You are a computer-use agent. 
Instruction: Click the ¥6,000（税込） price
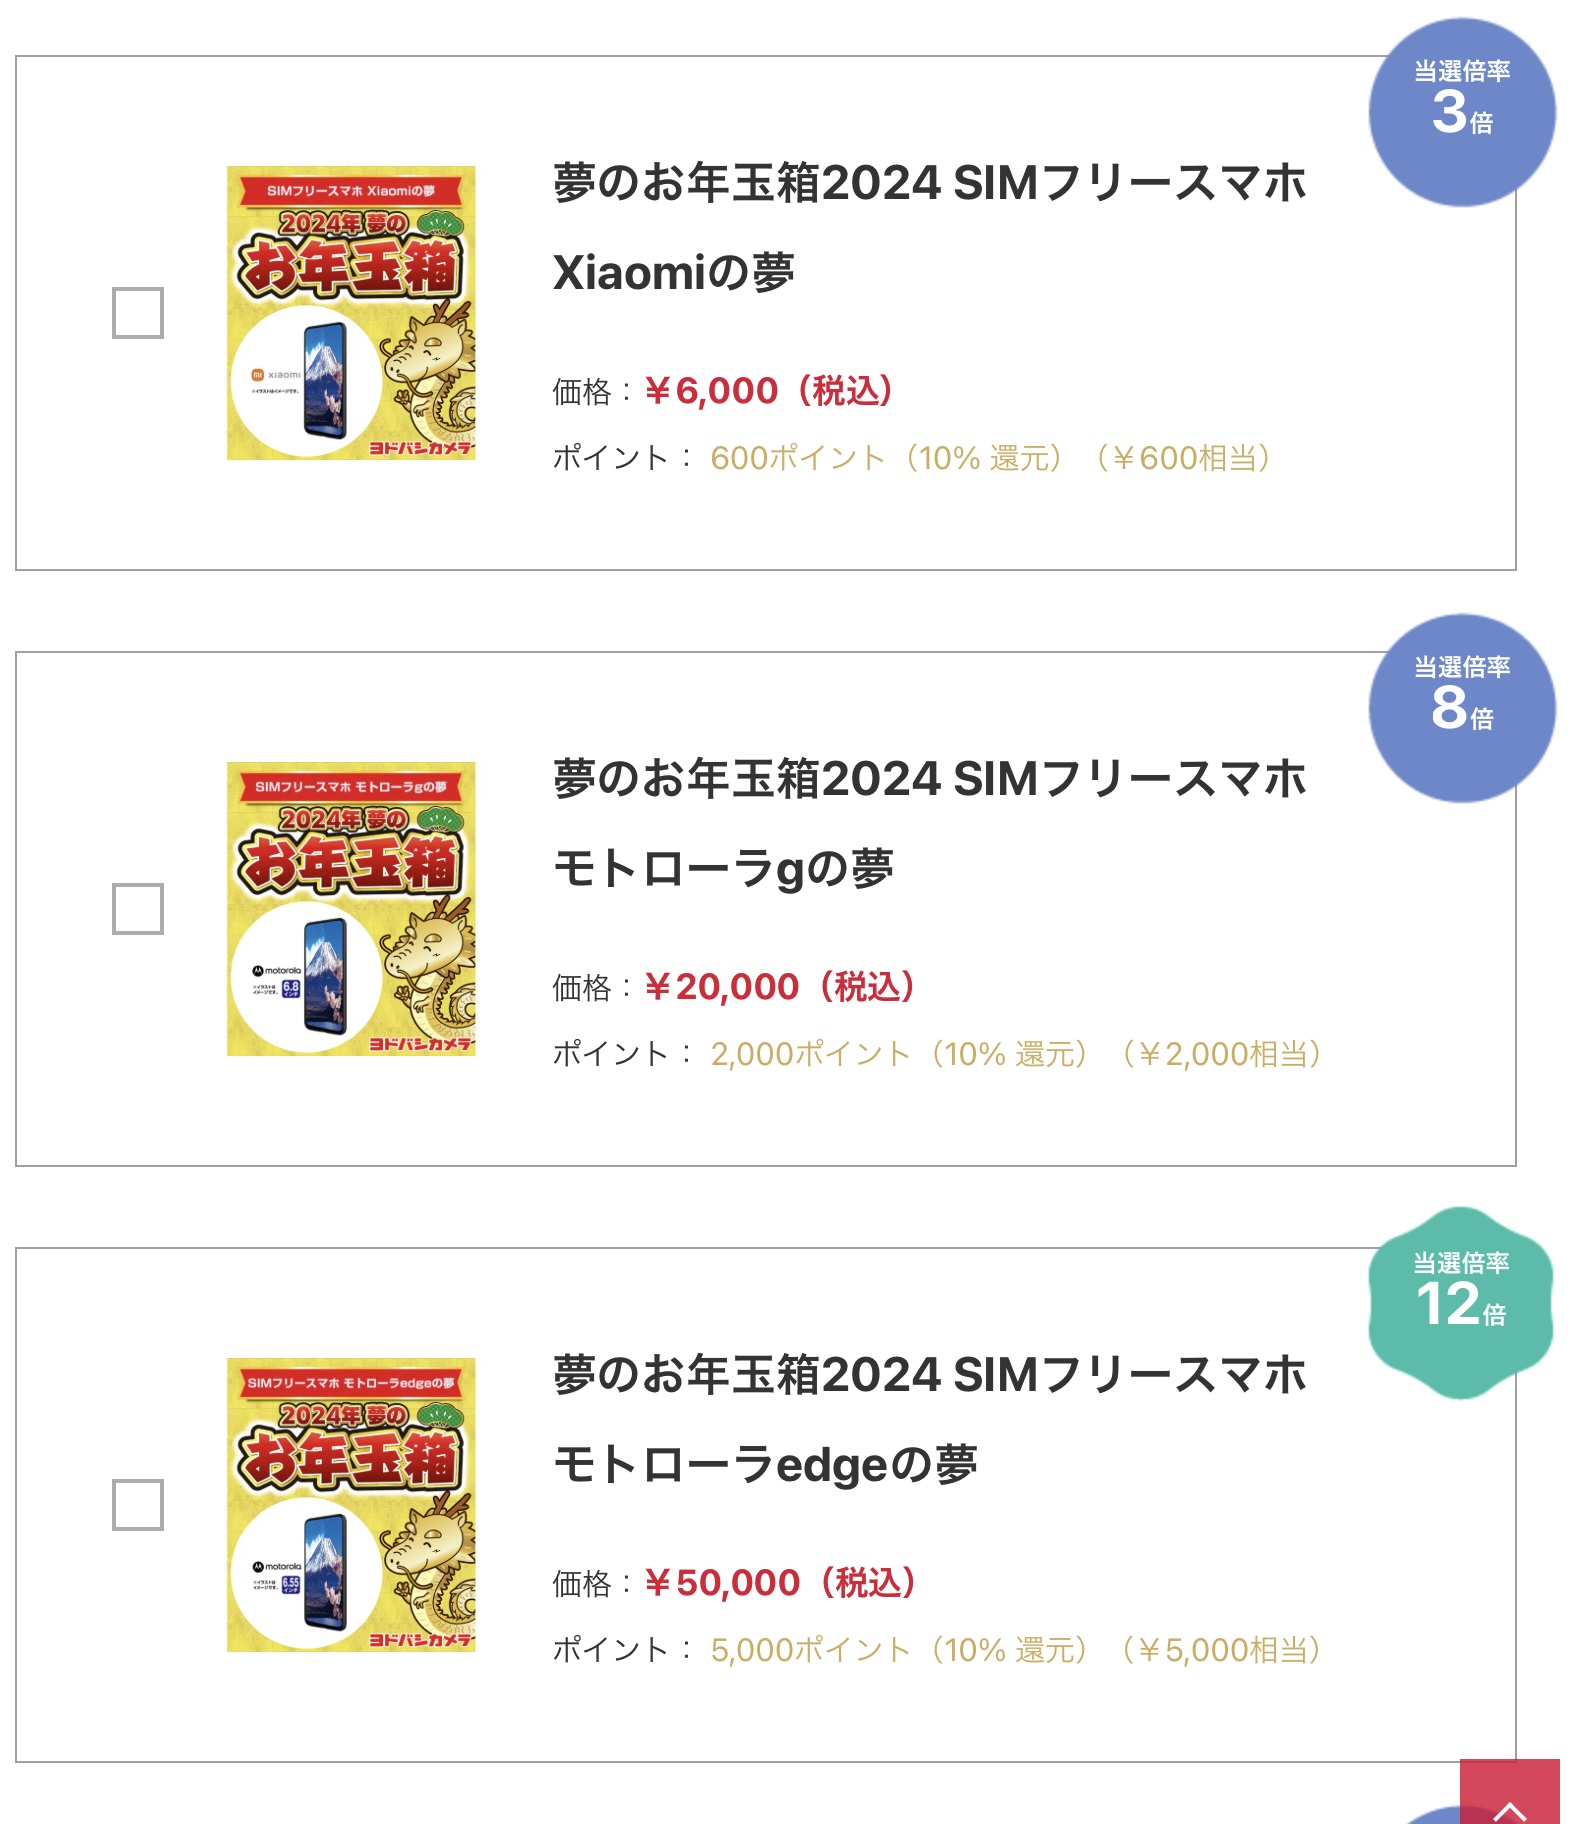click(768, 391)
